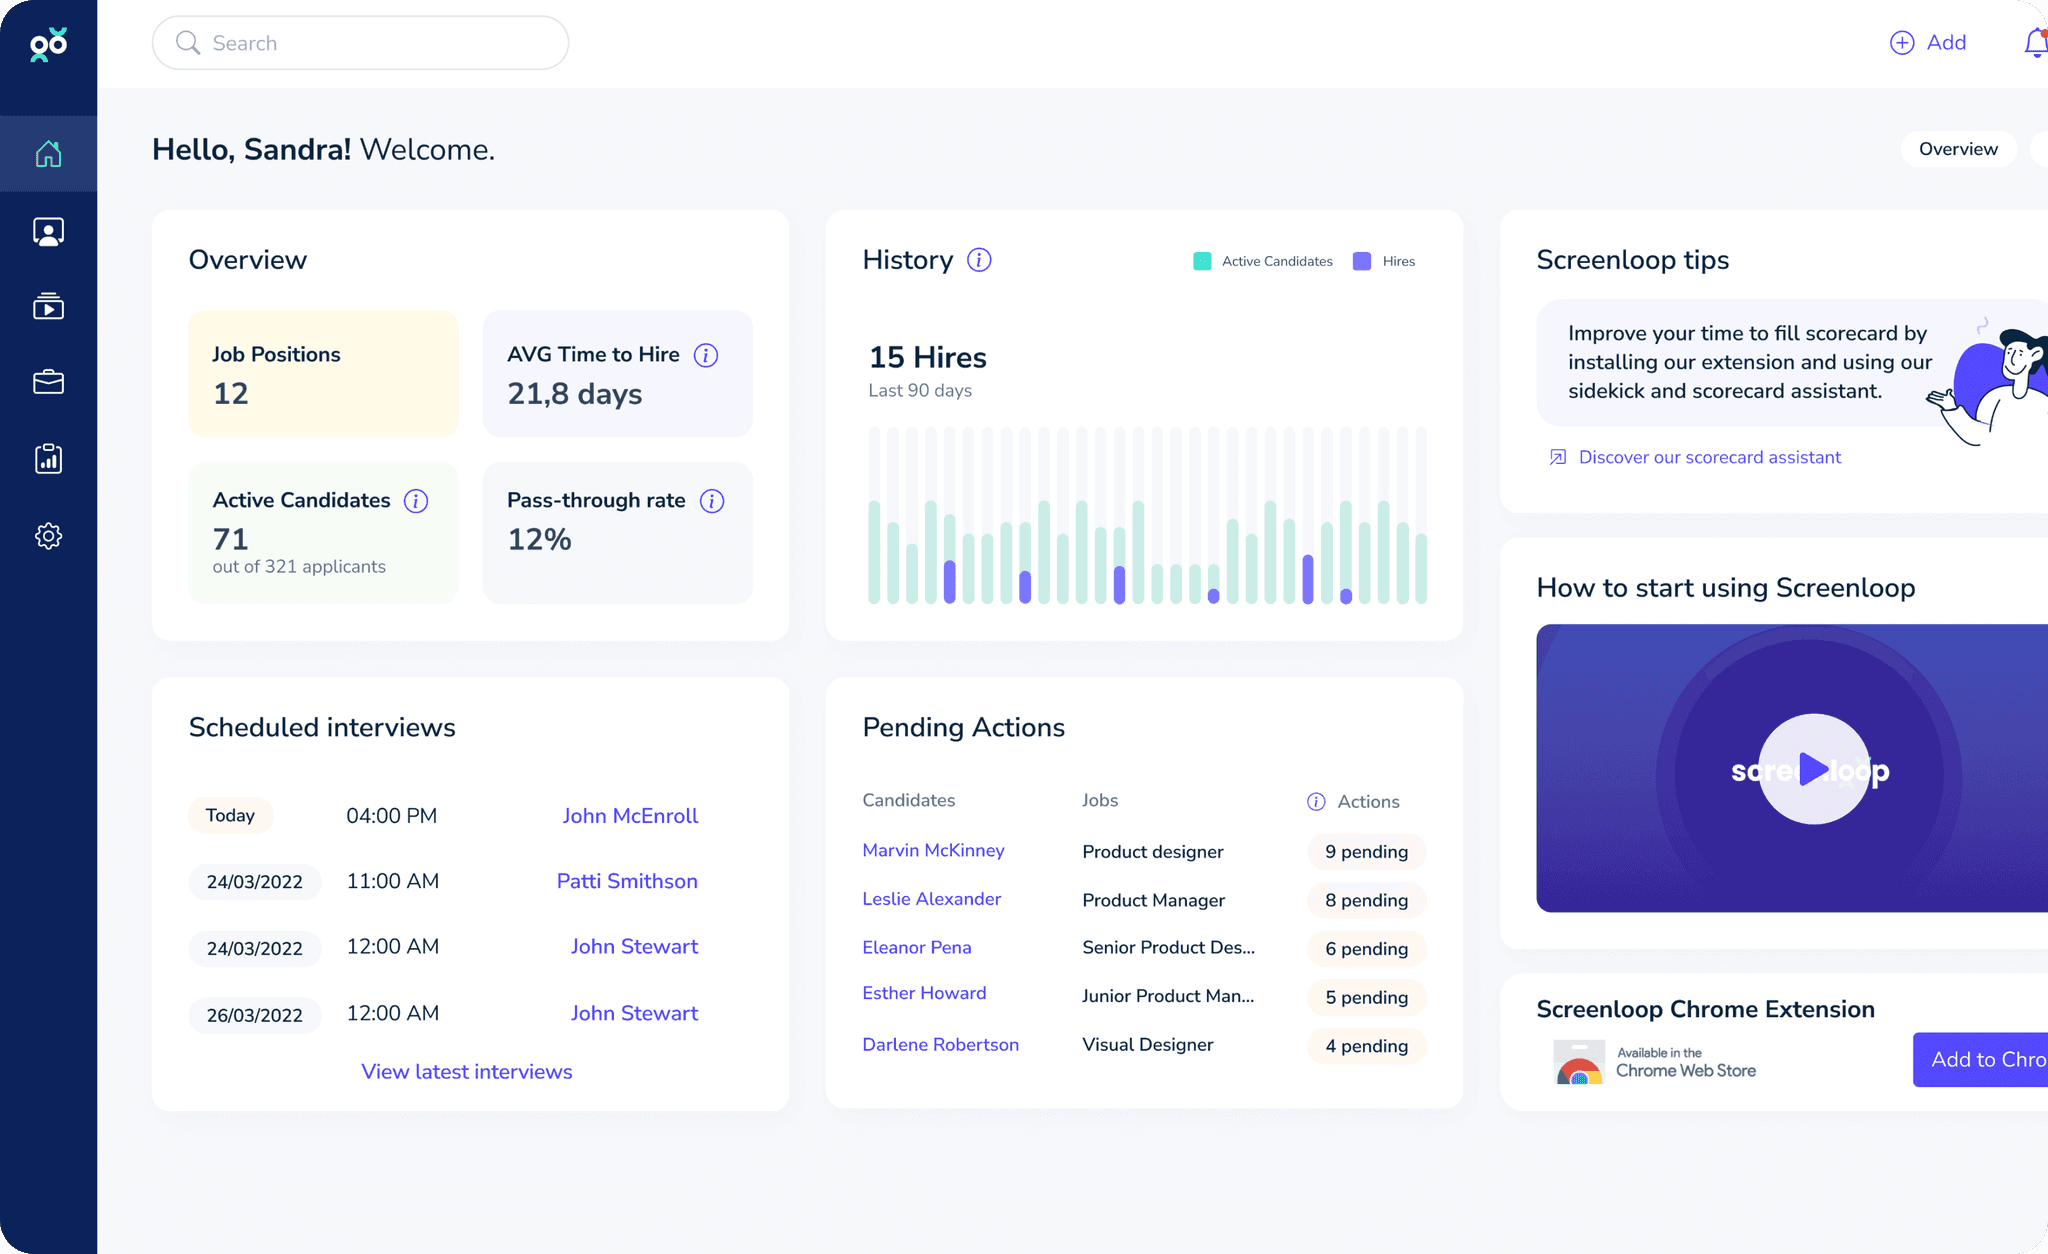The height and width of the screenshot is (1254, 2048).
Task: Click the search magnifier icon
Action: 188,42
